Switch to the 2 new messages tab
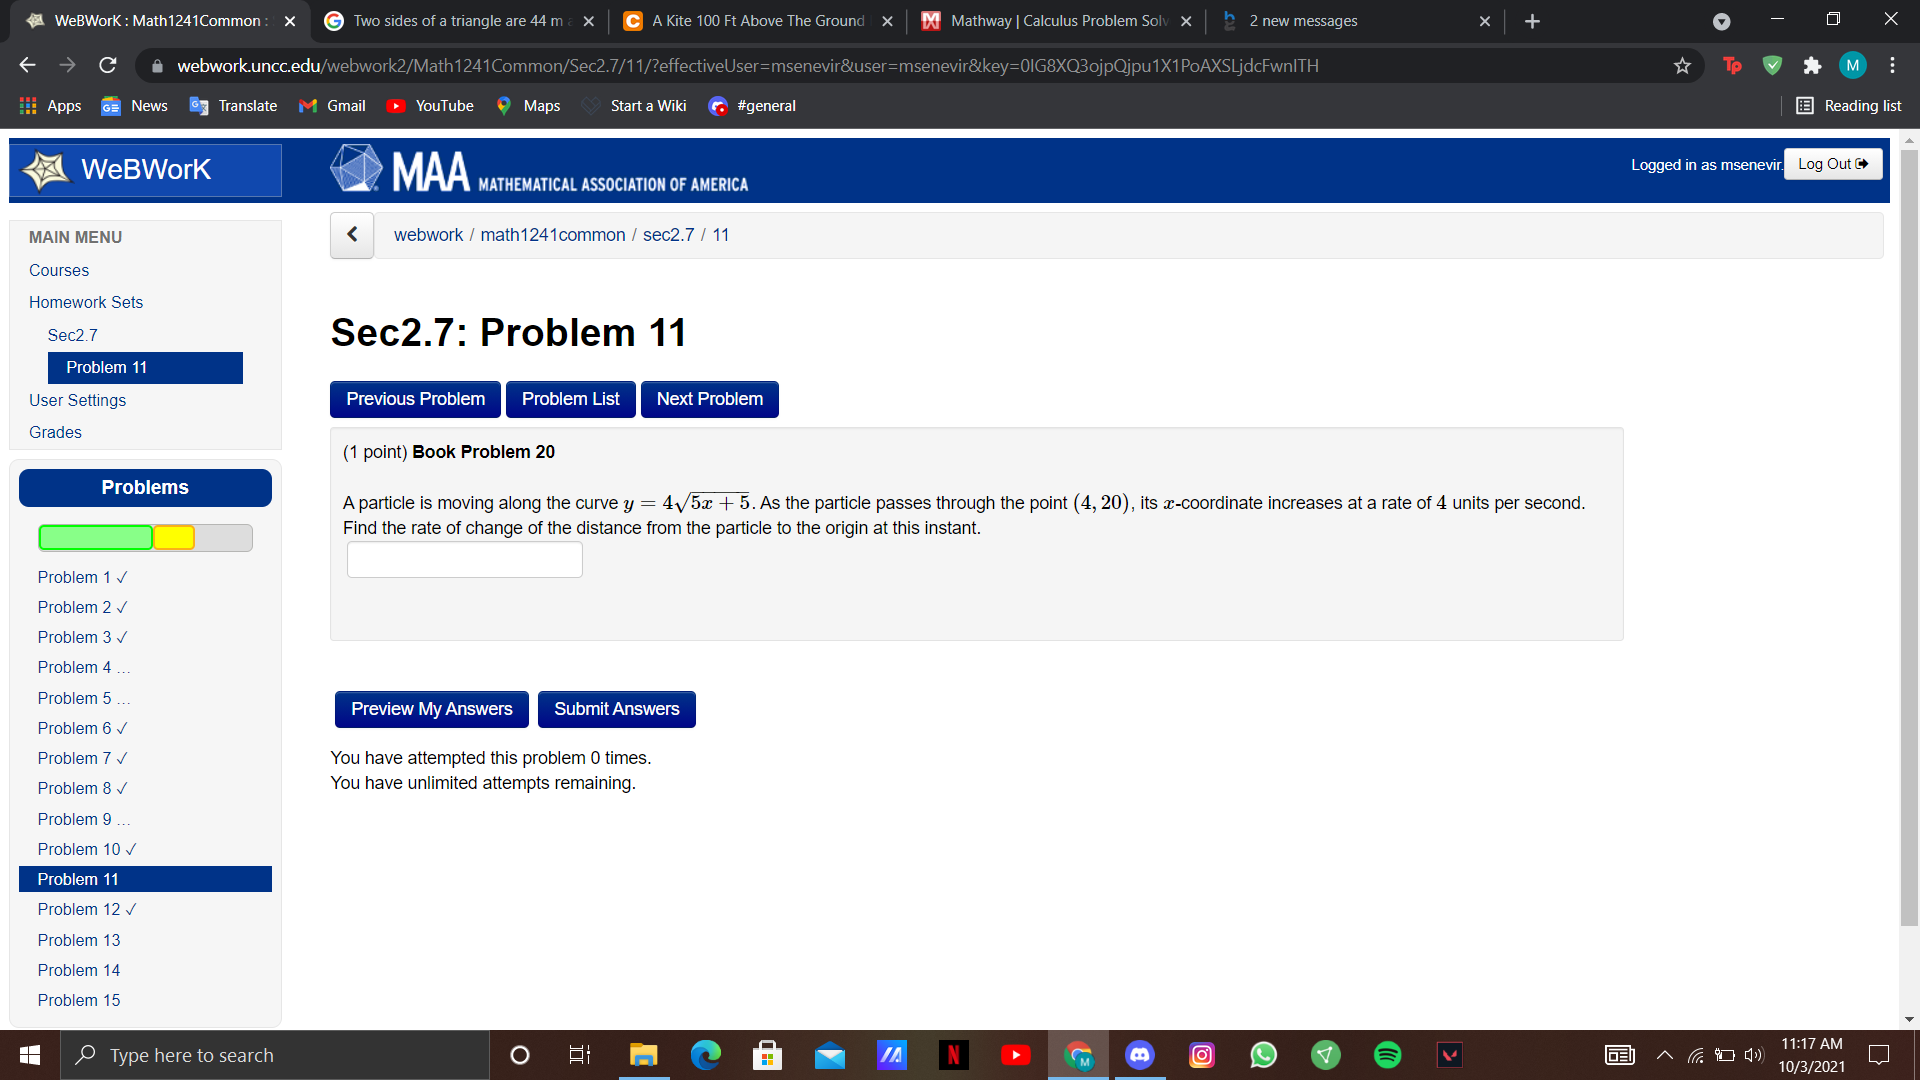The height and width of the screenshot is (1080, 1920). click(x=1320, y=20)
